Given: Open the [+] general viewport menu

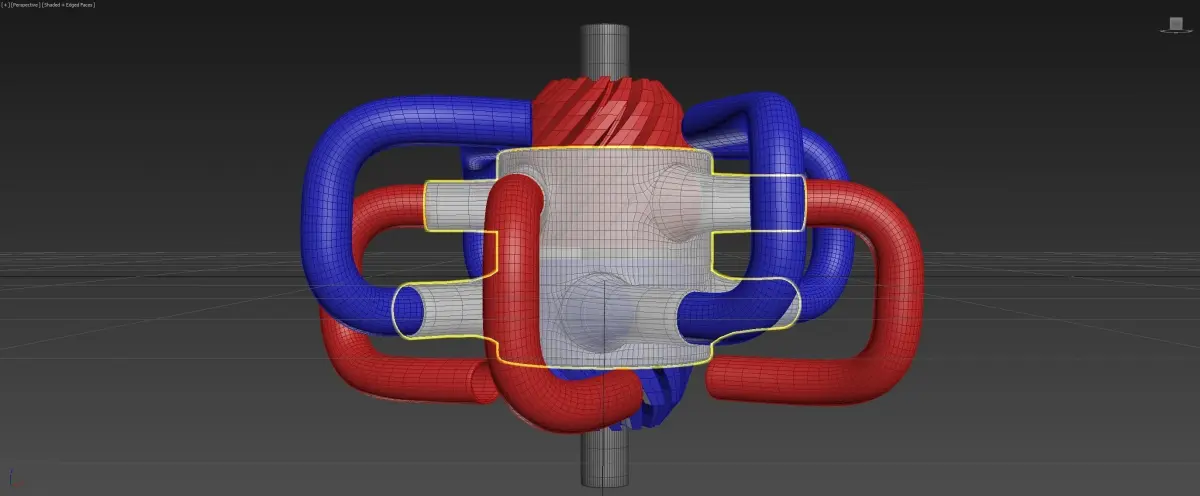Looking at the screenshot, I should click(x=5, y=5).
